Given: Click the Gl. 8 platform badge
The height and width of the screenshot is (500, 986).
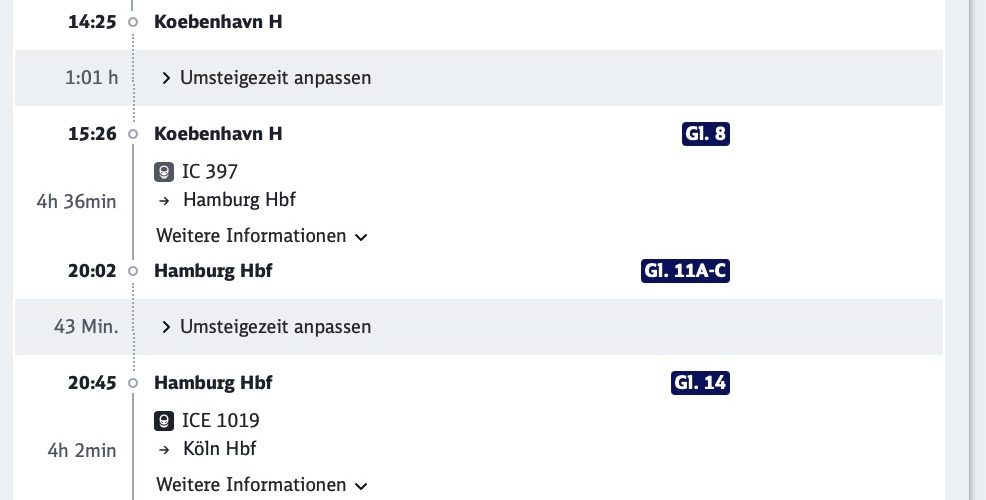Looking at the screenshot, I should (706, 134).
